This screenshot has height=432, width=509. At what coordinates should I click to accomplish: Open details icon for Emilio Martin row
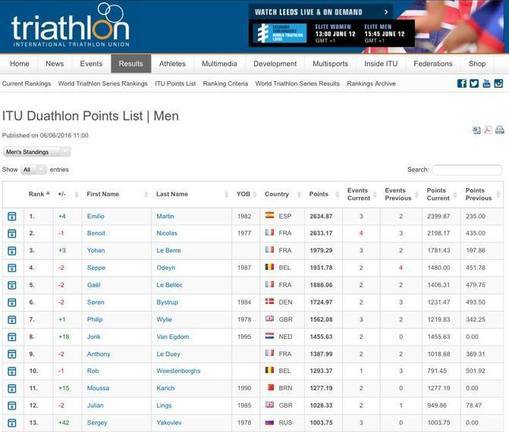coord(12,216)
